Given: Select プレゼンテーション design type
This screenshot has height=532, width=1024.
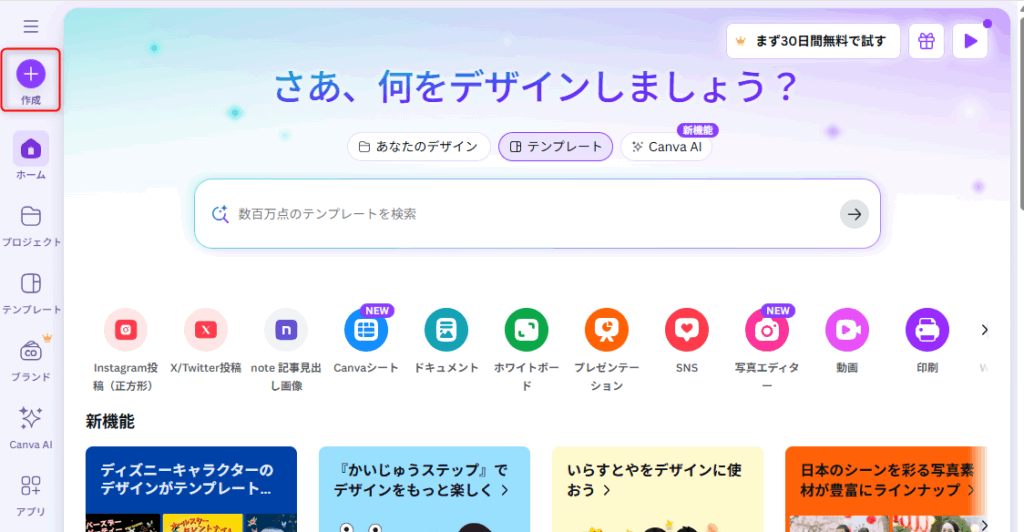Looking at the screenshot, I should (x=607, y=350).
